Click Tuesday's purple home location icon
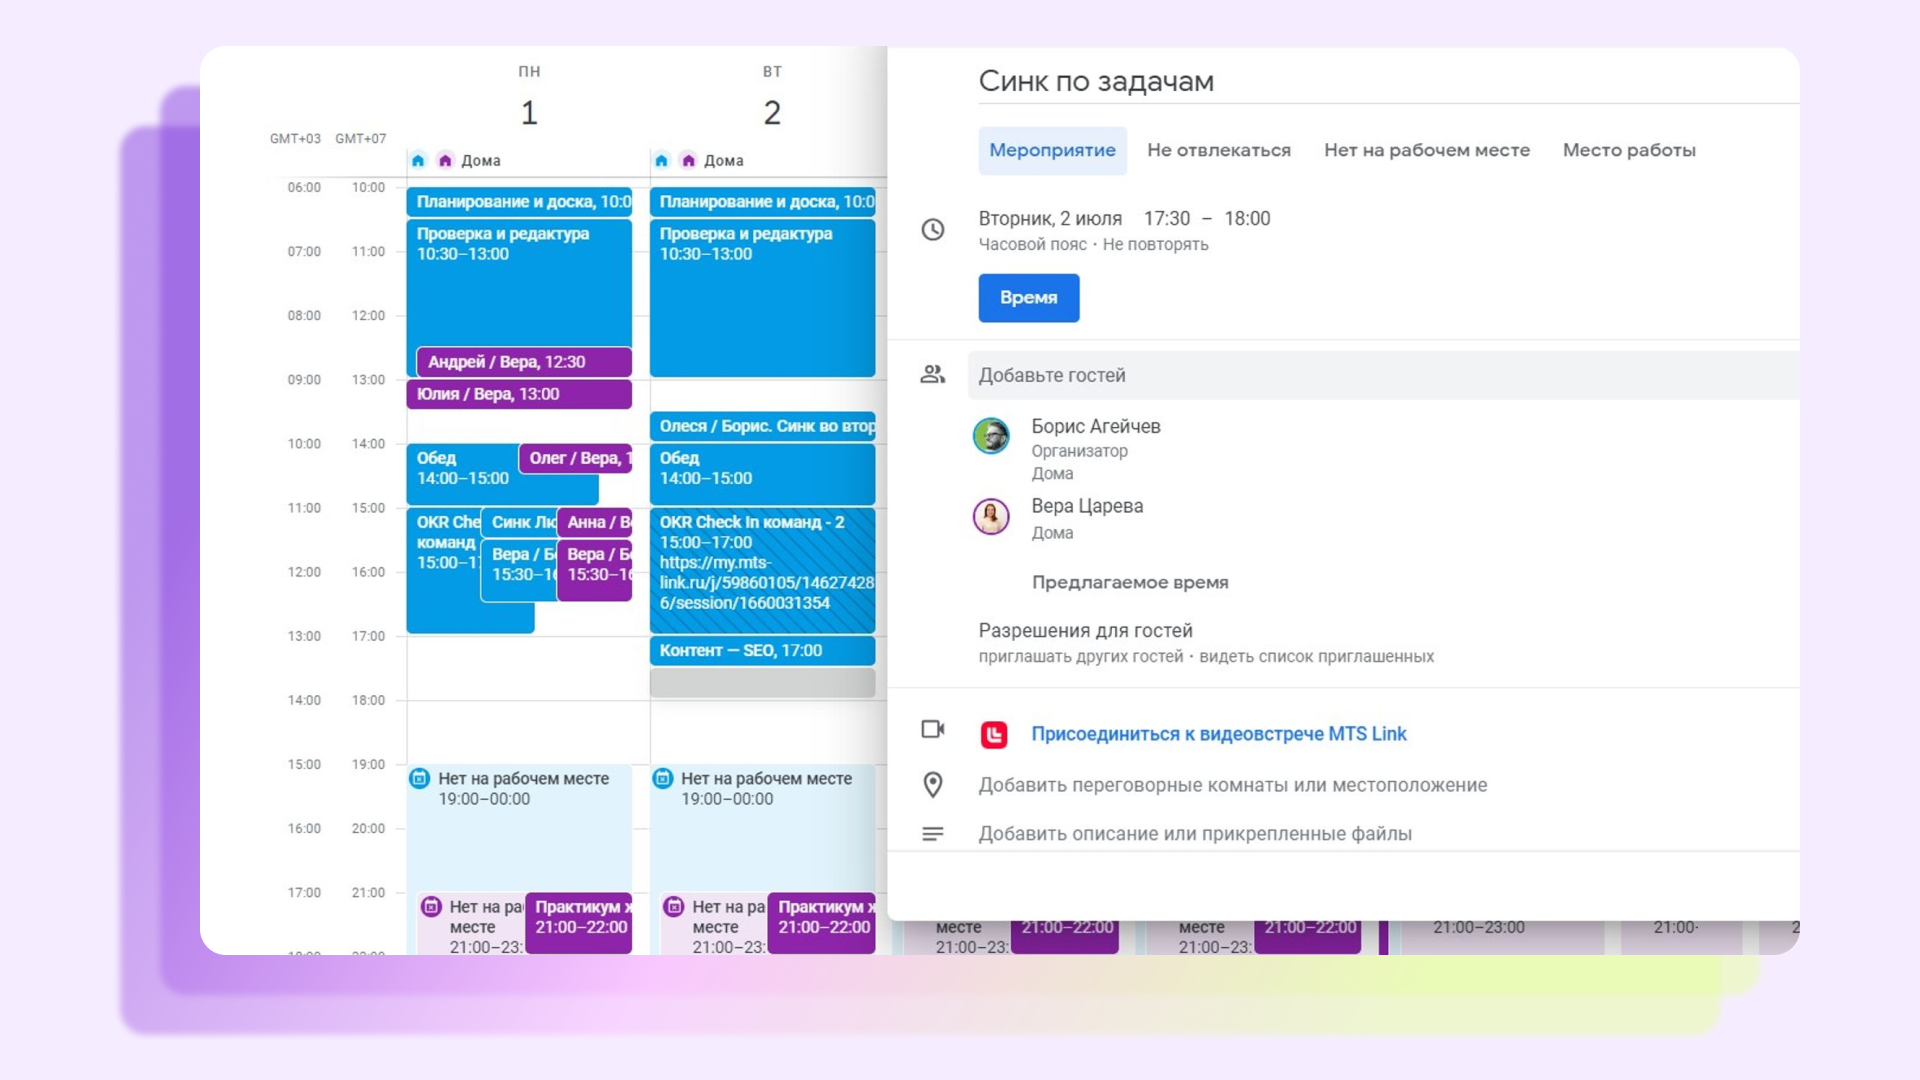 [688, 160]
